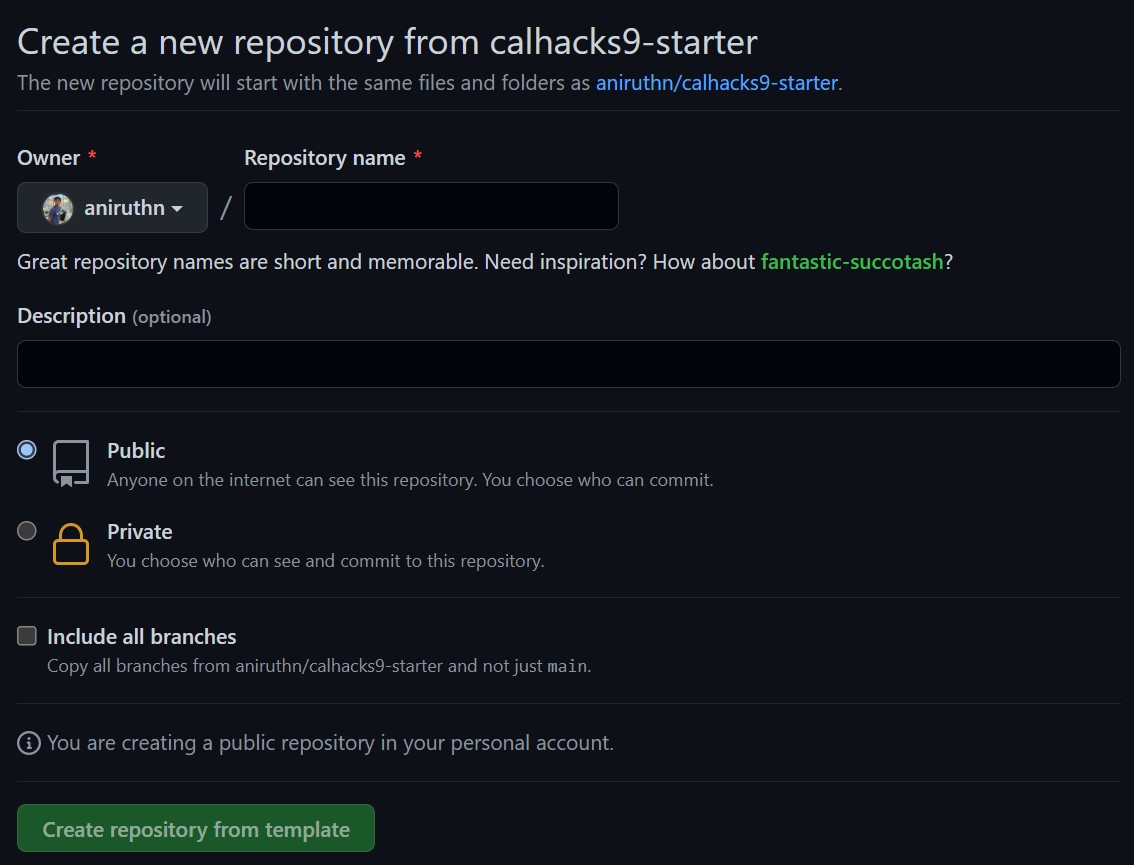Click the fantastic-succotash name suggestion
This screenshot has height=865, width=1134.
coord(852,261)
